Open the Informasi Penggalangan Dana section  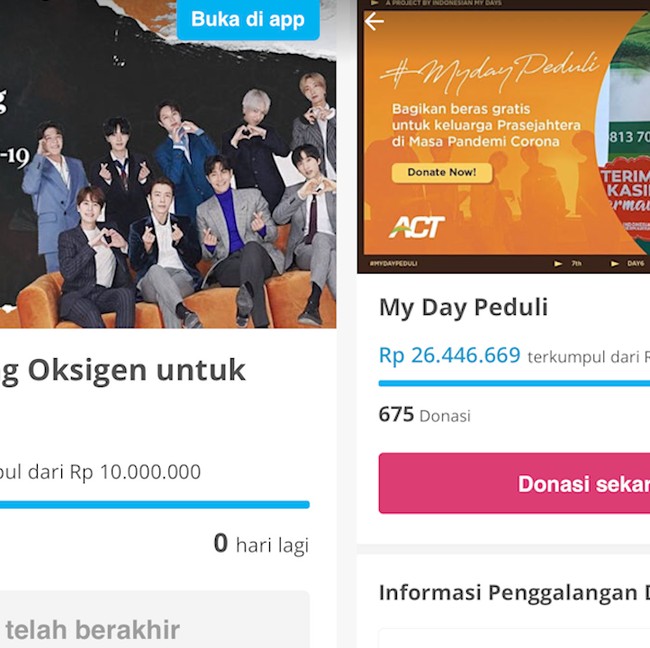[x=514, y=592]
